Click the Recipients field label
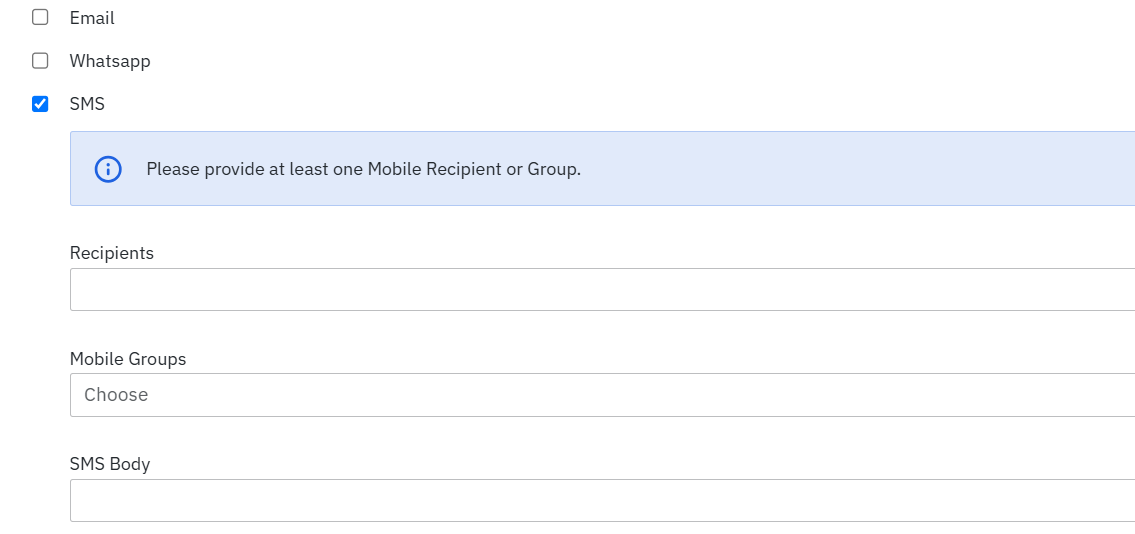Image resolution: width=1135 pixels, height=534 pixels. coord(112,253)
